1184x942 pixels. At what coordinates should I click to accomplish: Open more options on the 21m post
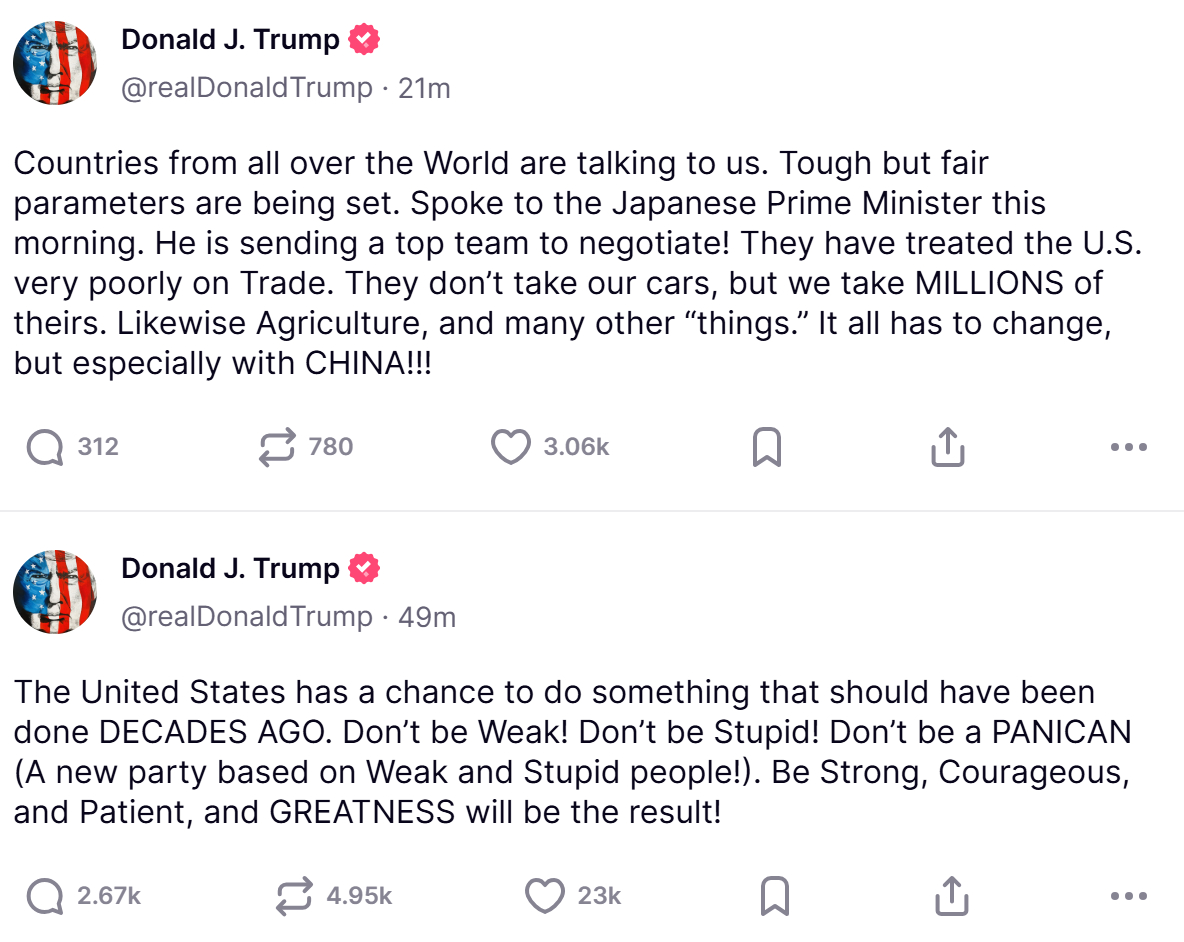pos(1129,447)
